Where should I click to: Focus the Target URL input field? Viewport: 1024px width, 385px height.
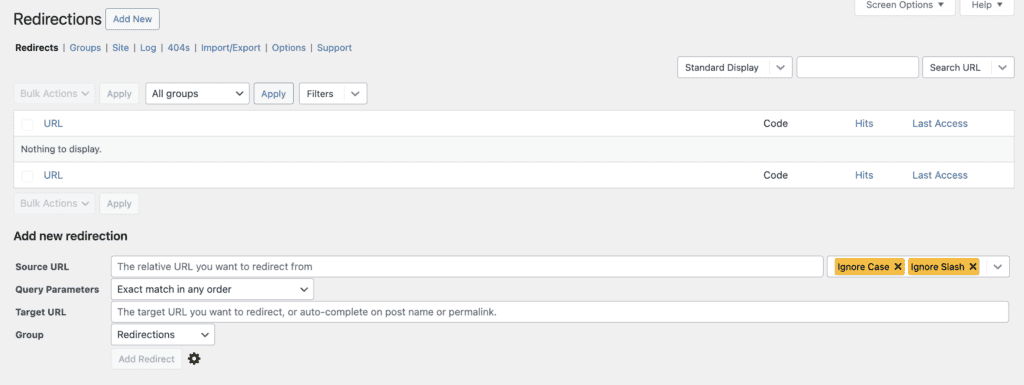click(560, 312)
